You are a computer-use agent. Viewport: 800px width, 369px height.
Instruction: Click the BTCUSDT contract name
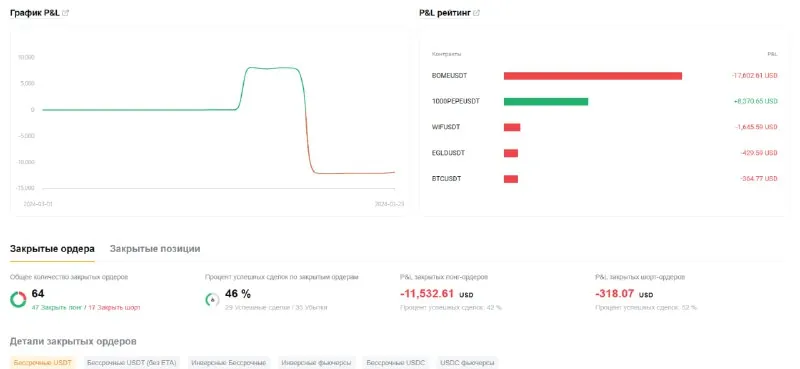tap(446, 179)
